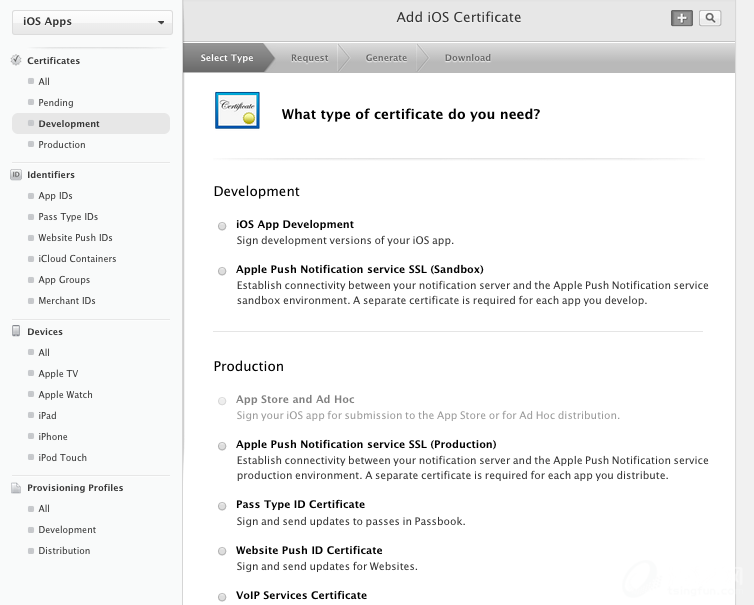The image size is (754, 605).
Task: Go to the Generate step tab
Action: point(386,58)
